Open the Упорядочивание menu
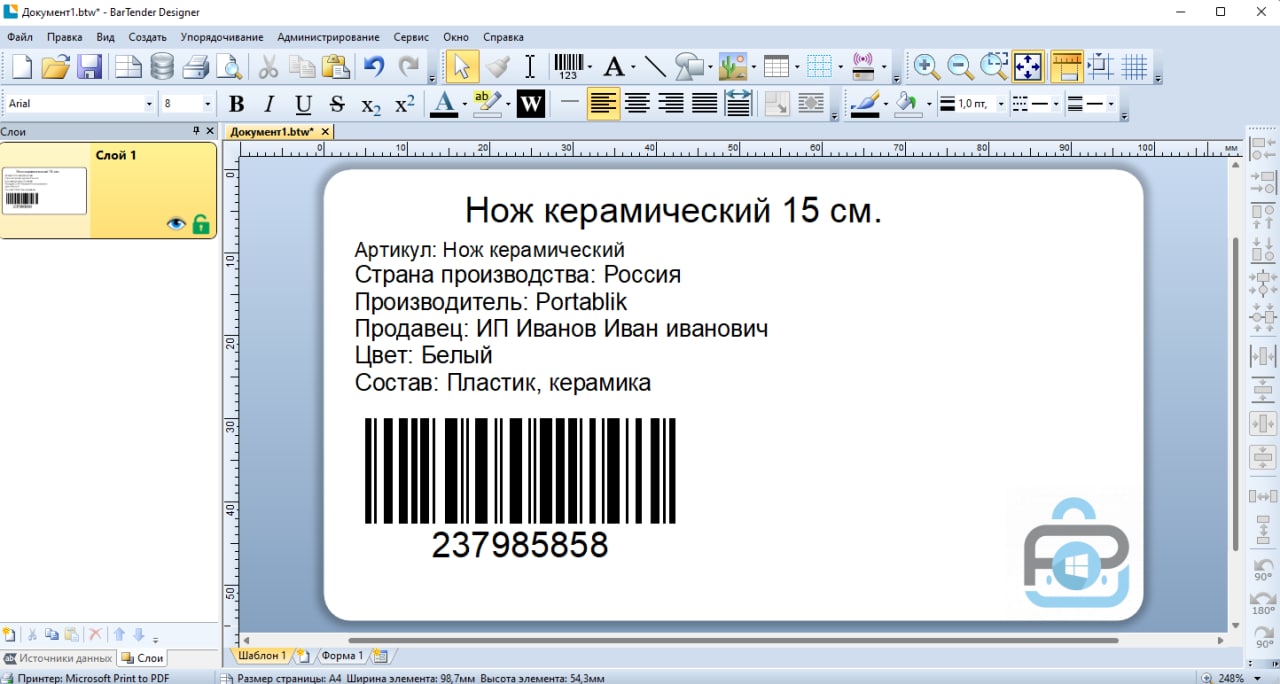This screenshot has width=1280, height=684. coord(222,37)
